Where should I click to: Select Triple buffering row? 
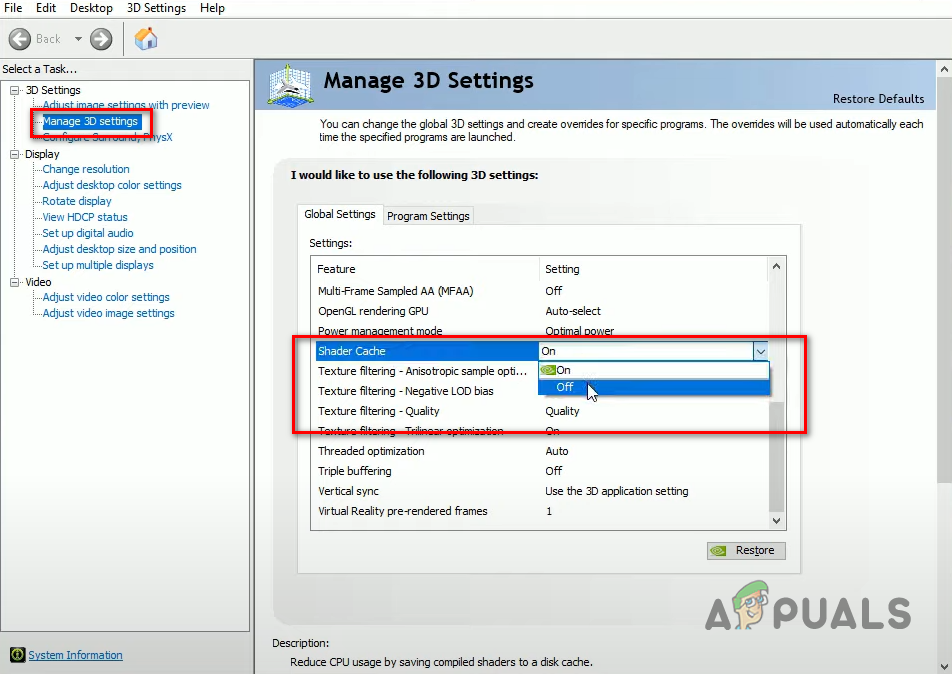542,471
